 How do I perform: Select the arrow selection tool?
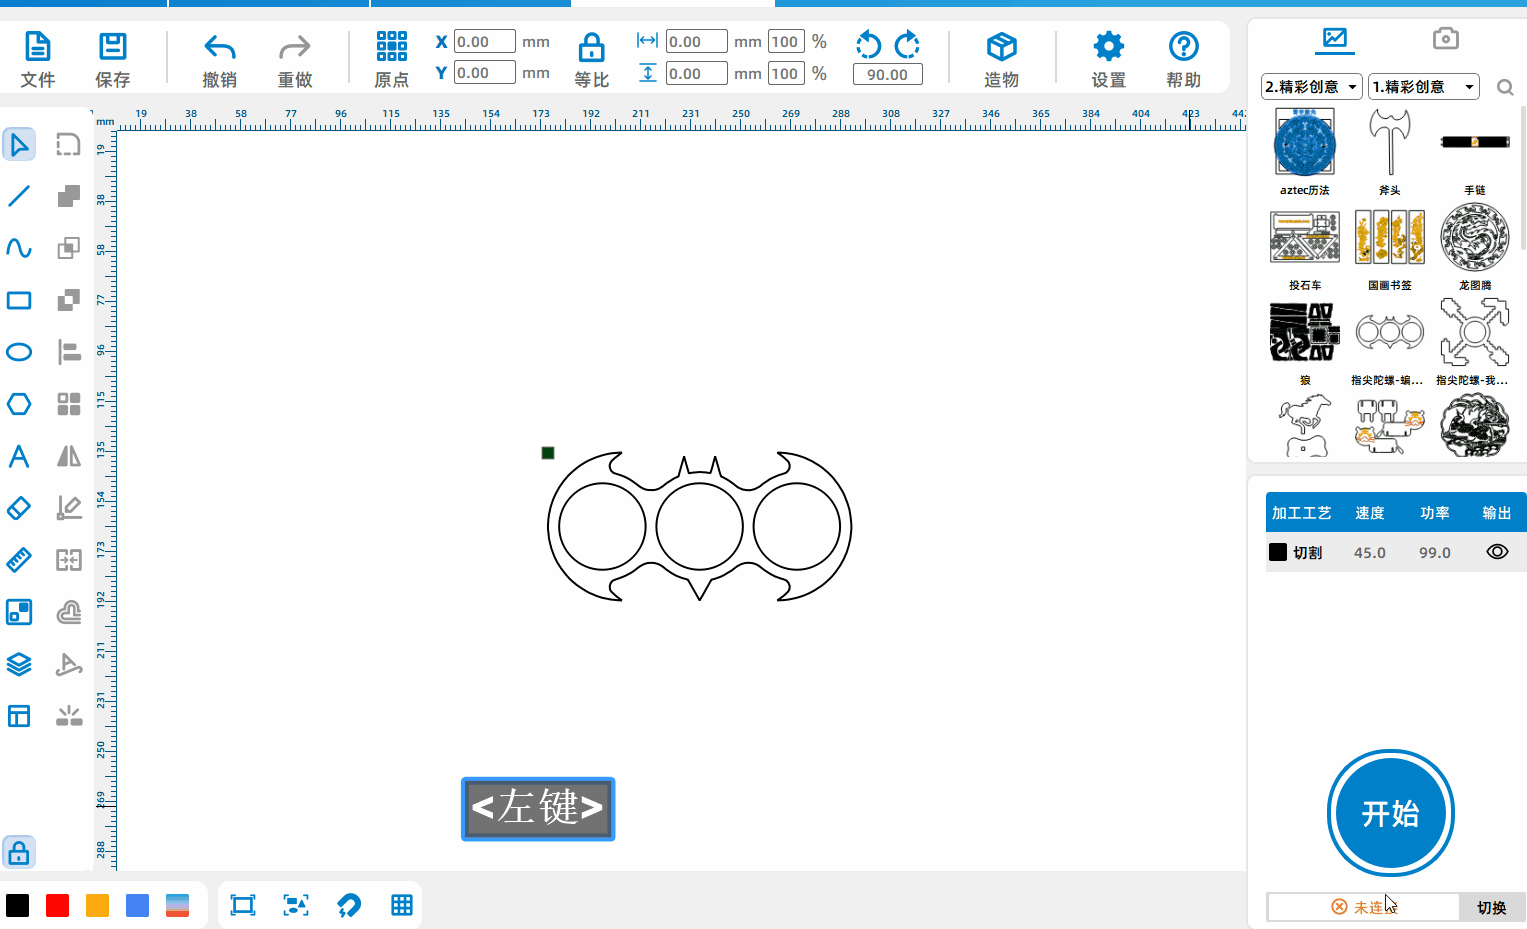point(19,145)
